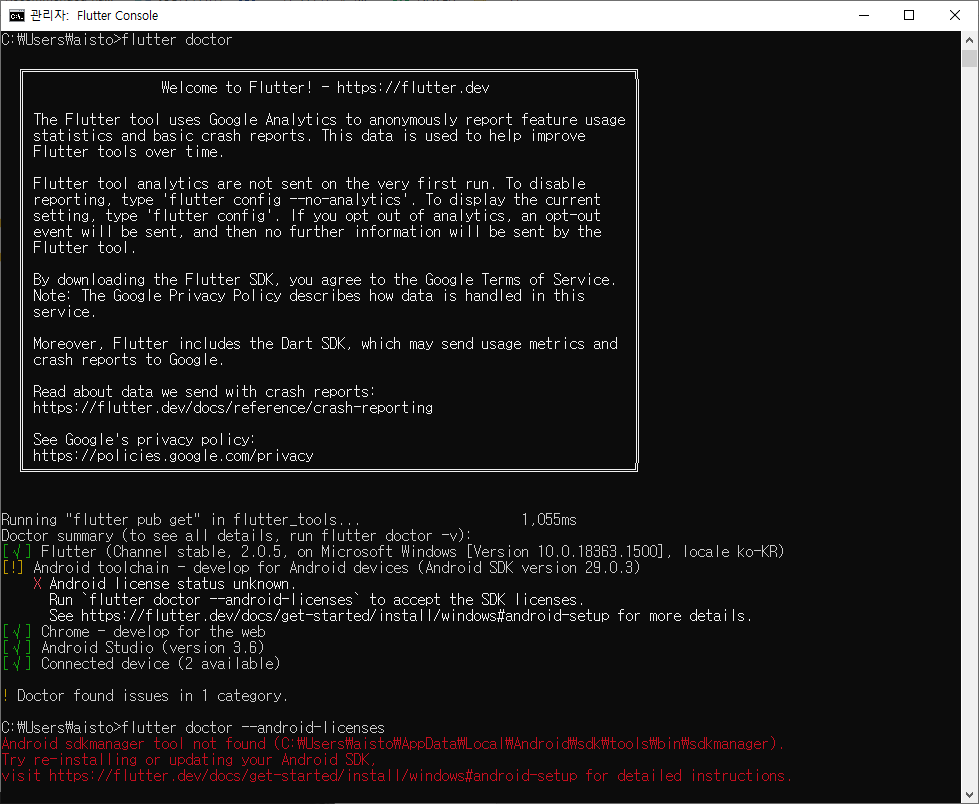Click the vertical scrollbar thumb
979x804 pixels.
[x=969, y=58]
